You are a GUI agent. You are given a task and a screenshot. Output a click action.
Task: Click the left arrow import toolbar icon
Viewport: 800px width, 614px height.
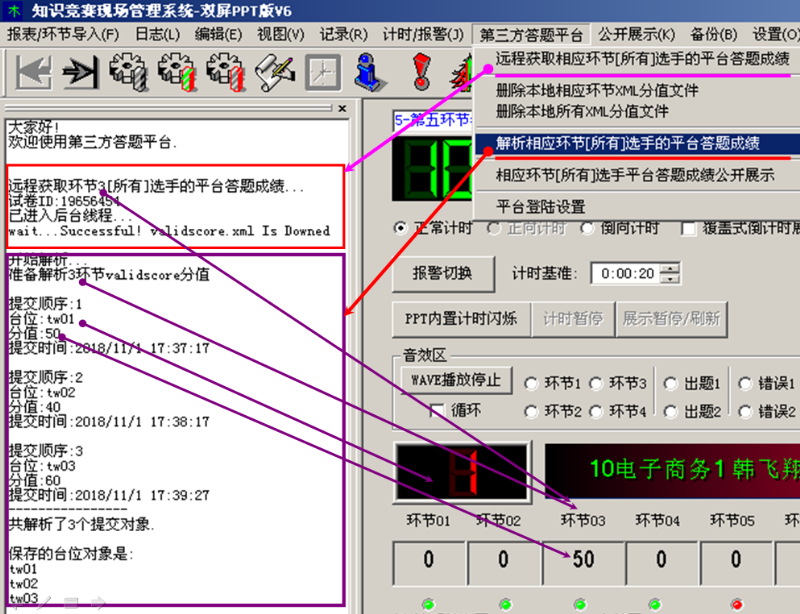click(x=32, y=73)
